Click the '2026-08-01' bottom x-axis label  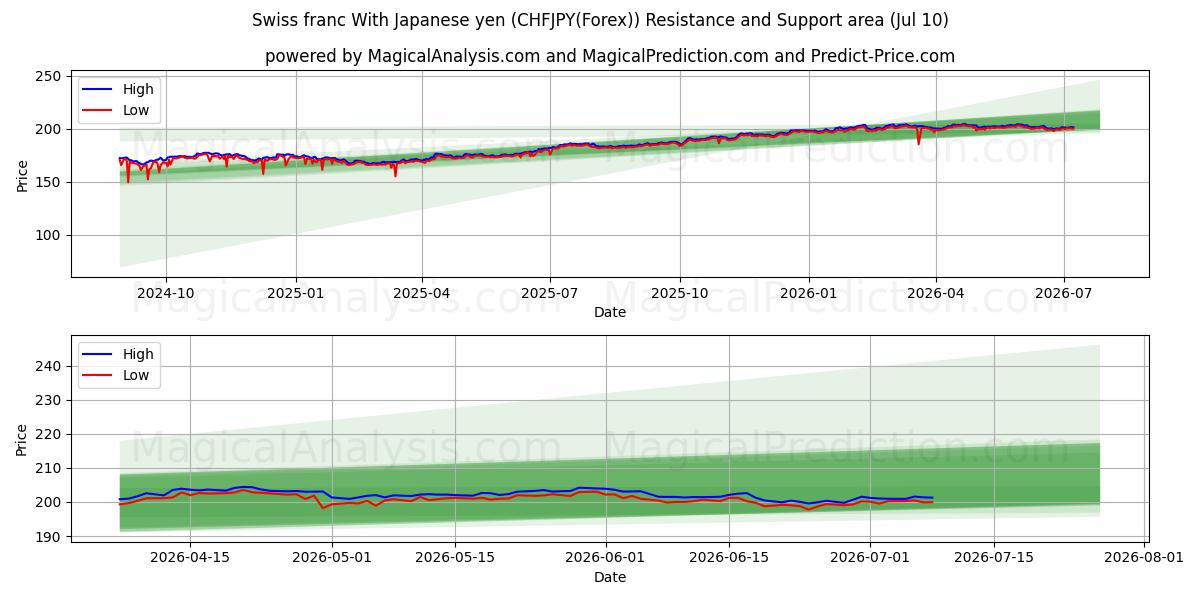click(x=1142, y=558)
